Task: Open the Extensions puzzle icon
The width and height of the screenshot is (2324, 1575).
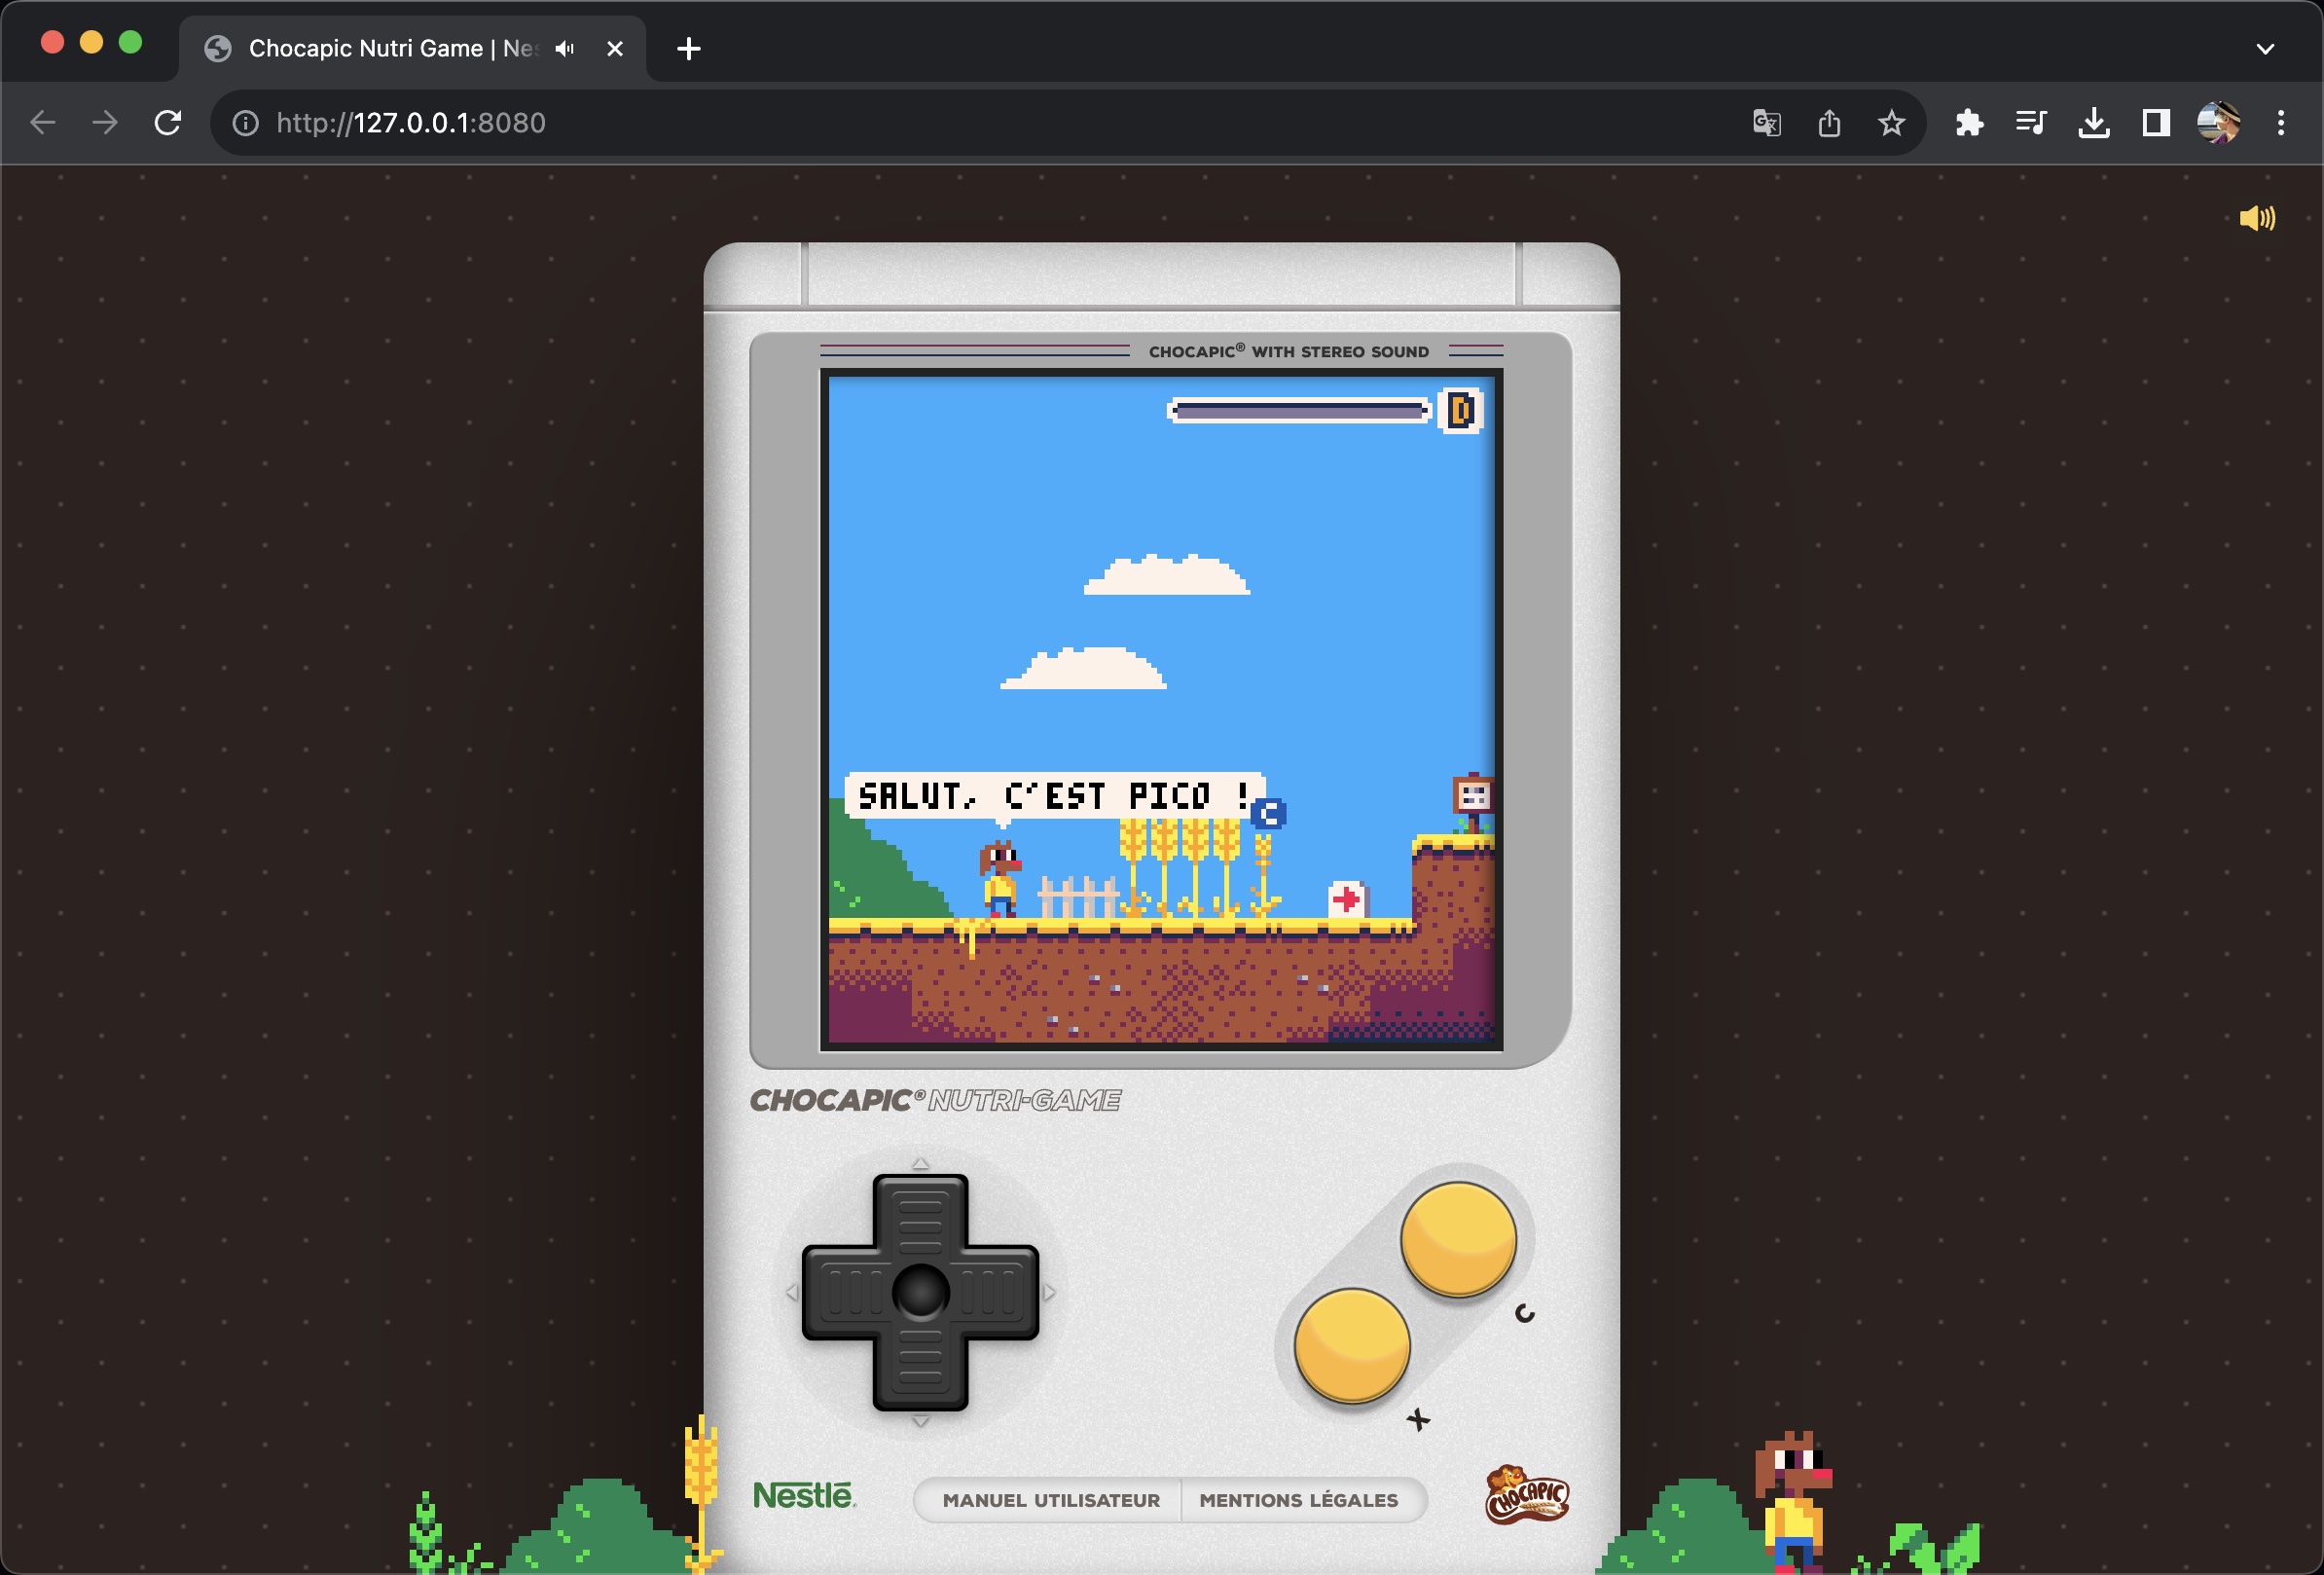Action: tap(1968, 123)
